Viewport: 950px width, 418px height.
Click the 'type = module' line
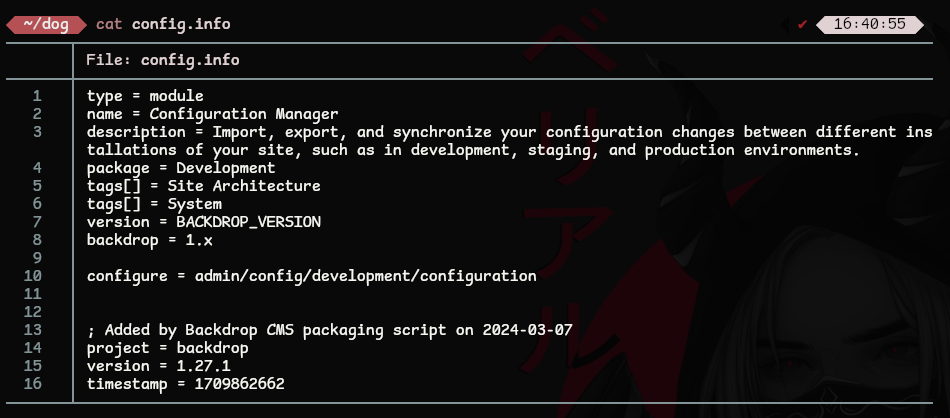click(x=145, y=96)
